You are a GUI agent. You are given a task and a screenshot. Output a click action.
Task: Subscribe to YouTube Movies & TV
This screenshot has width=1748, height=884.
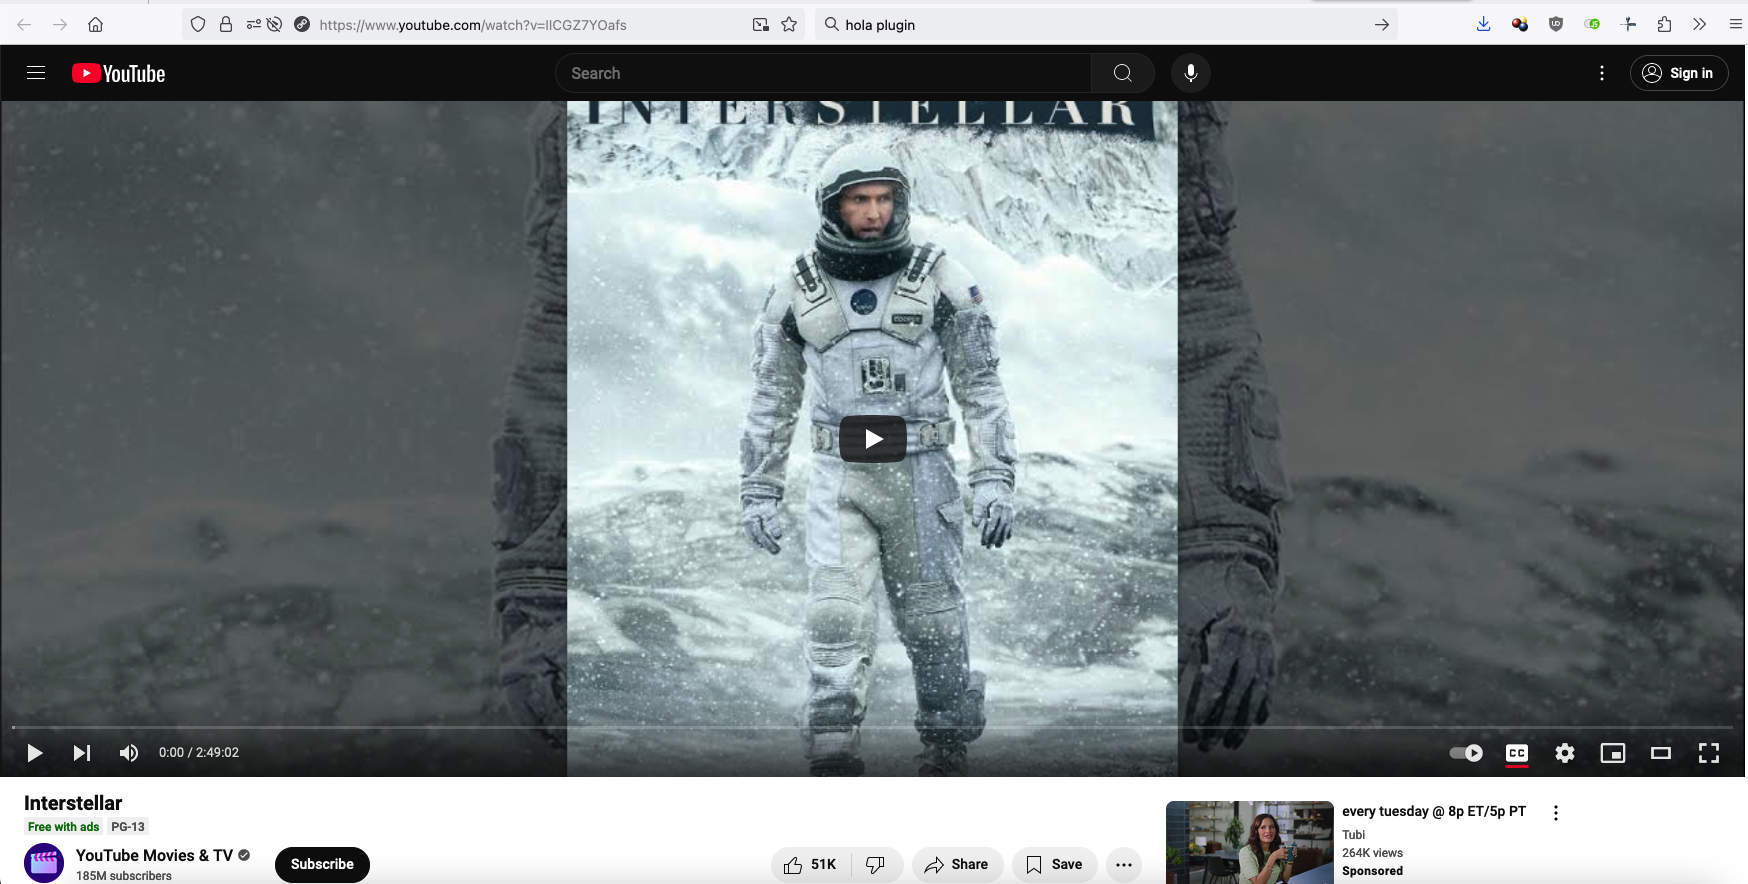(322, 864)
